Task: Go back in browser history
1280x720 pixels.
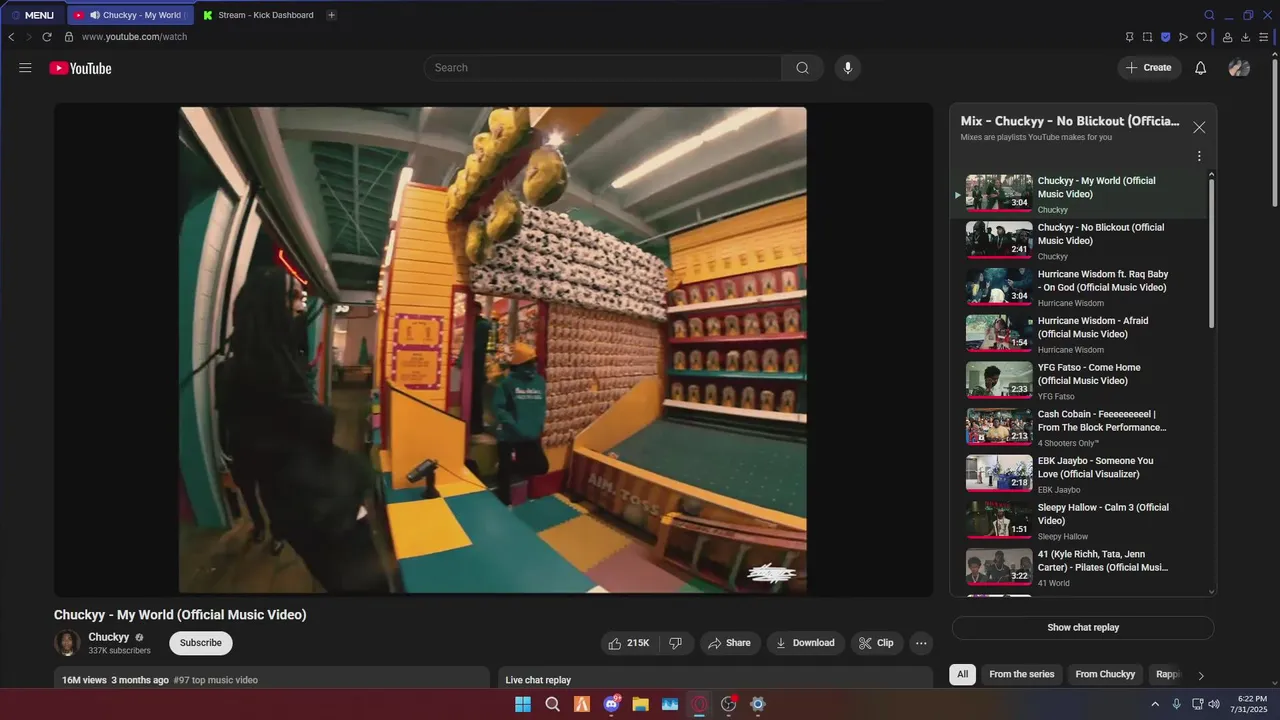Action: tap(11, 37)
